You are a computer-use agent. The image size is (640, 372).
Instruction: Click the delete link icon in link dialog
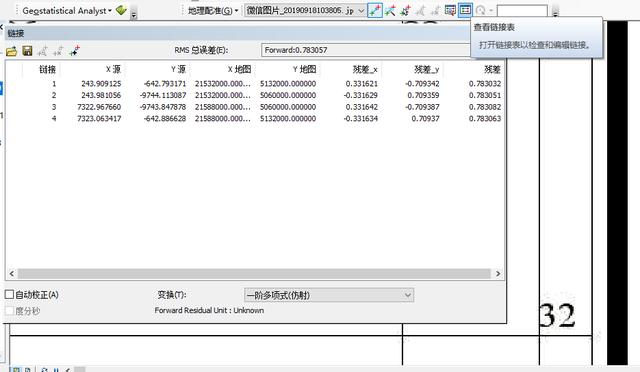[58, 51]
